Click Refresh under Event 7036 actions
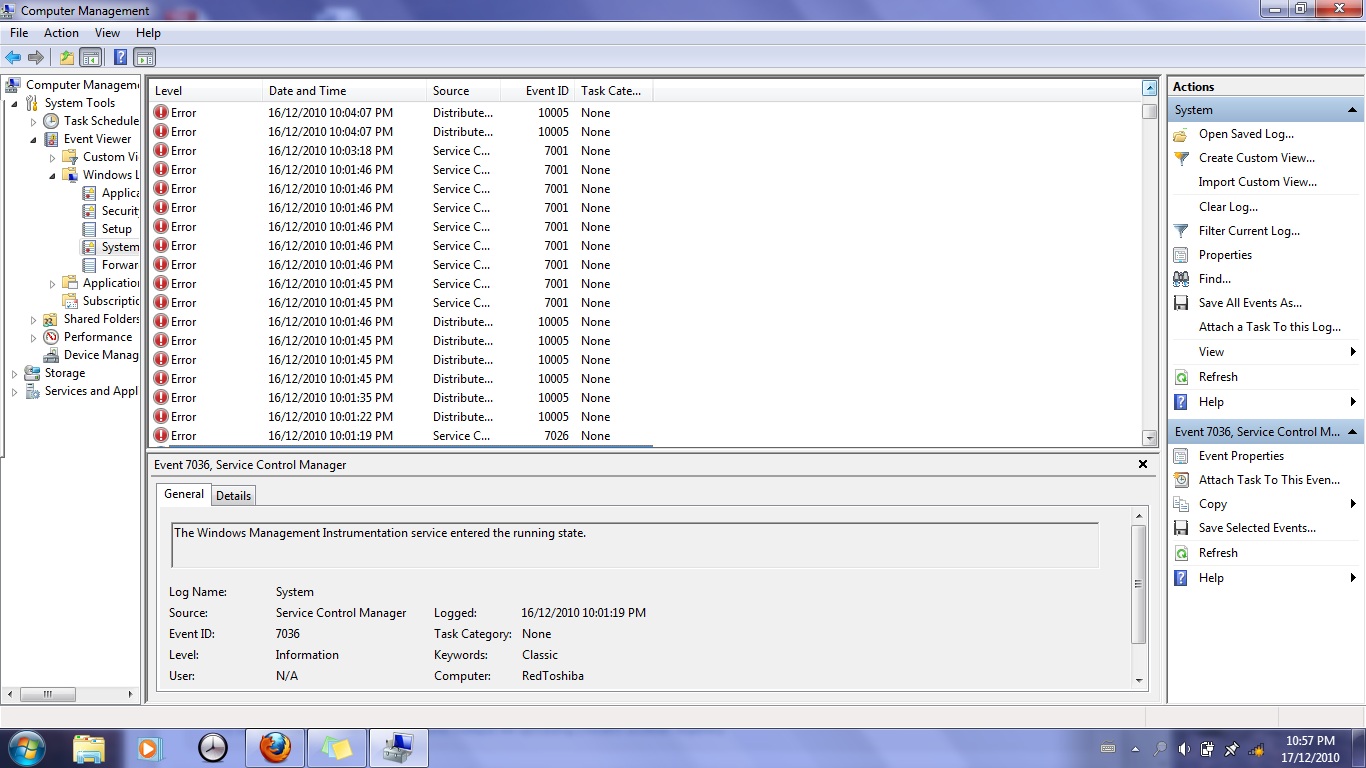Screen dimensions: 1366x768 coord(1218,553)
